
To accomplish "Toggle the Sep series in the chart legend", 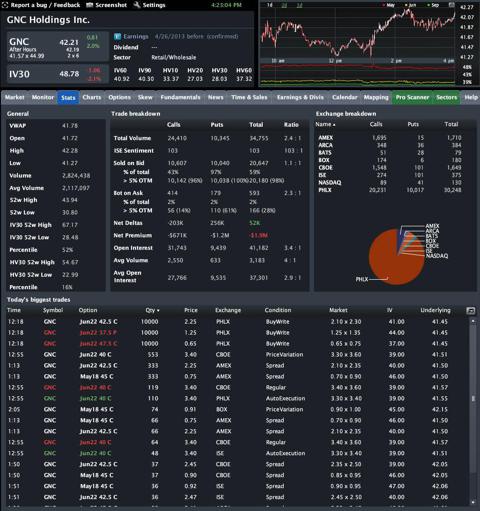I will coord(433,5).
